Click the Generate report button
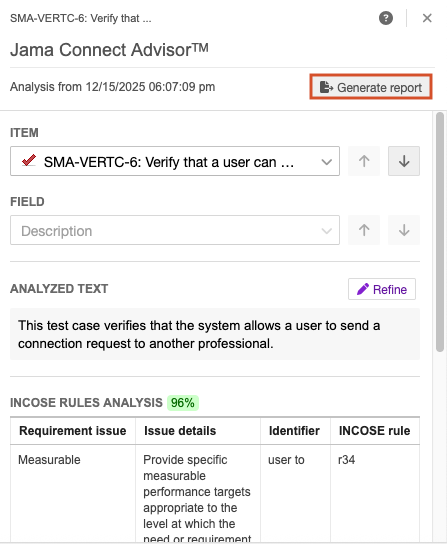 click(x=371, y=87)
